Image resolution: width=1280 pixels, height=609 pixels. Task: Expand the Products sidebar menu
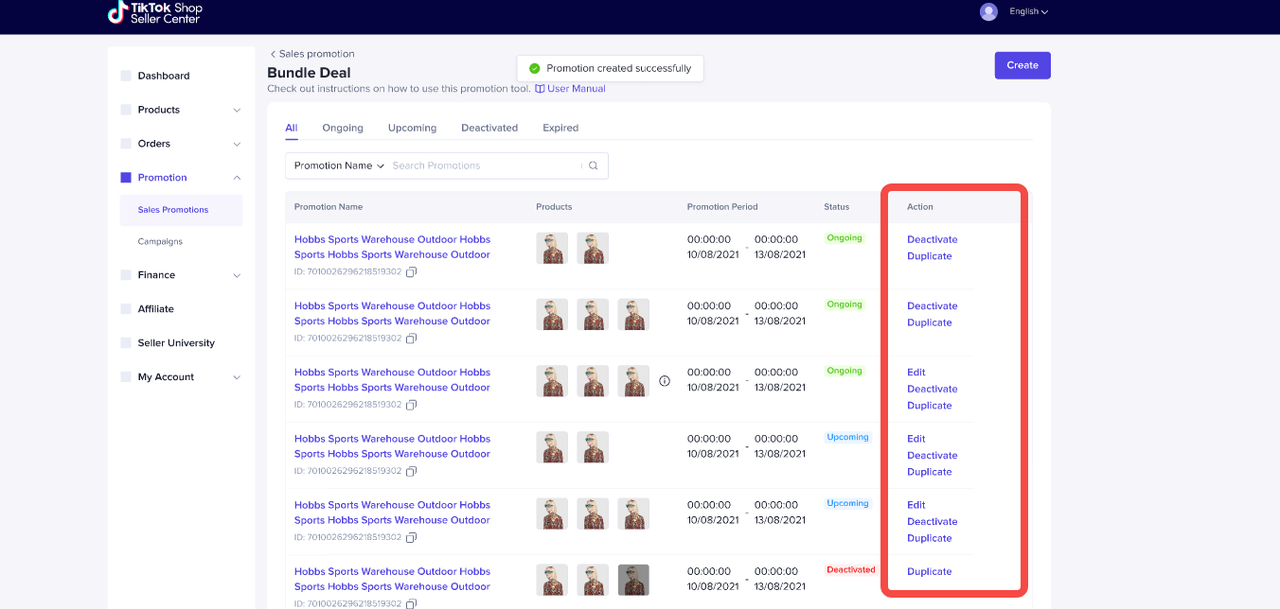237,110
